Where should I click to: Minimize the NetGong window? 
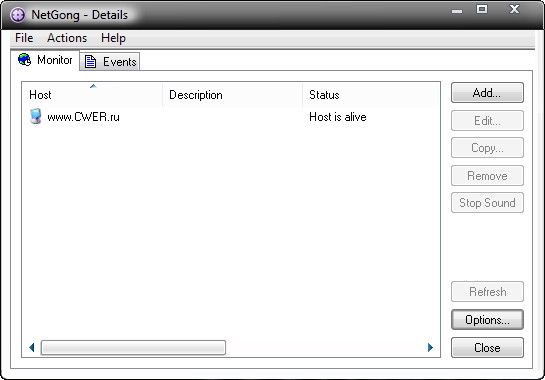457,11
